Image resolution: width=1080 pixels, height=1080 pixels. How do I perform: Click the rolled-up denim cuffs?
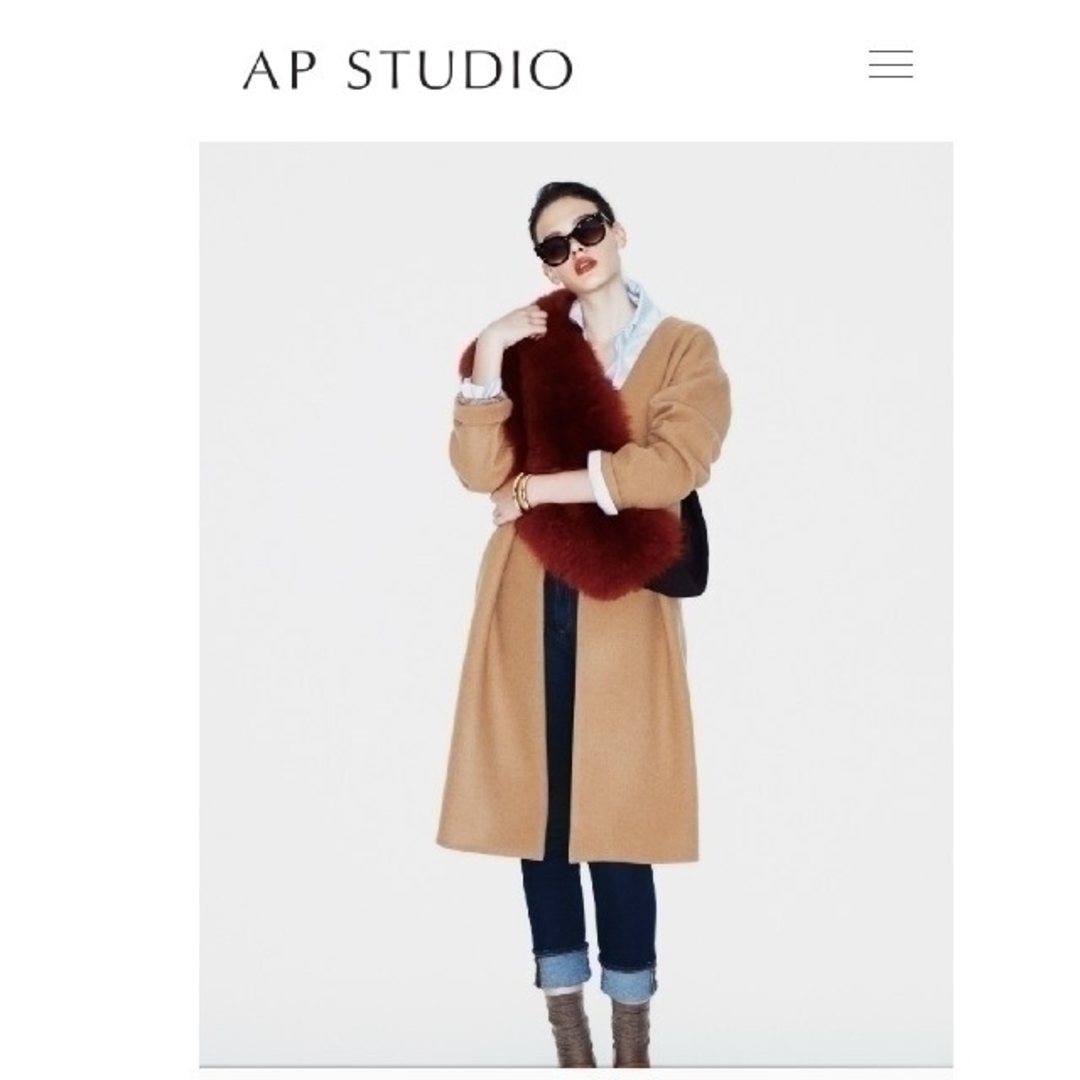click(594, 973)
